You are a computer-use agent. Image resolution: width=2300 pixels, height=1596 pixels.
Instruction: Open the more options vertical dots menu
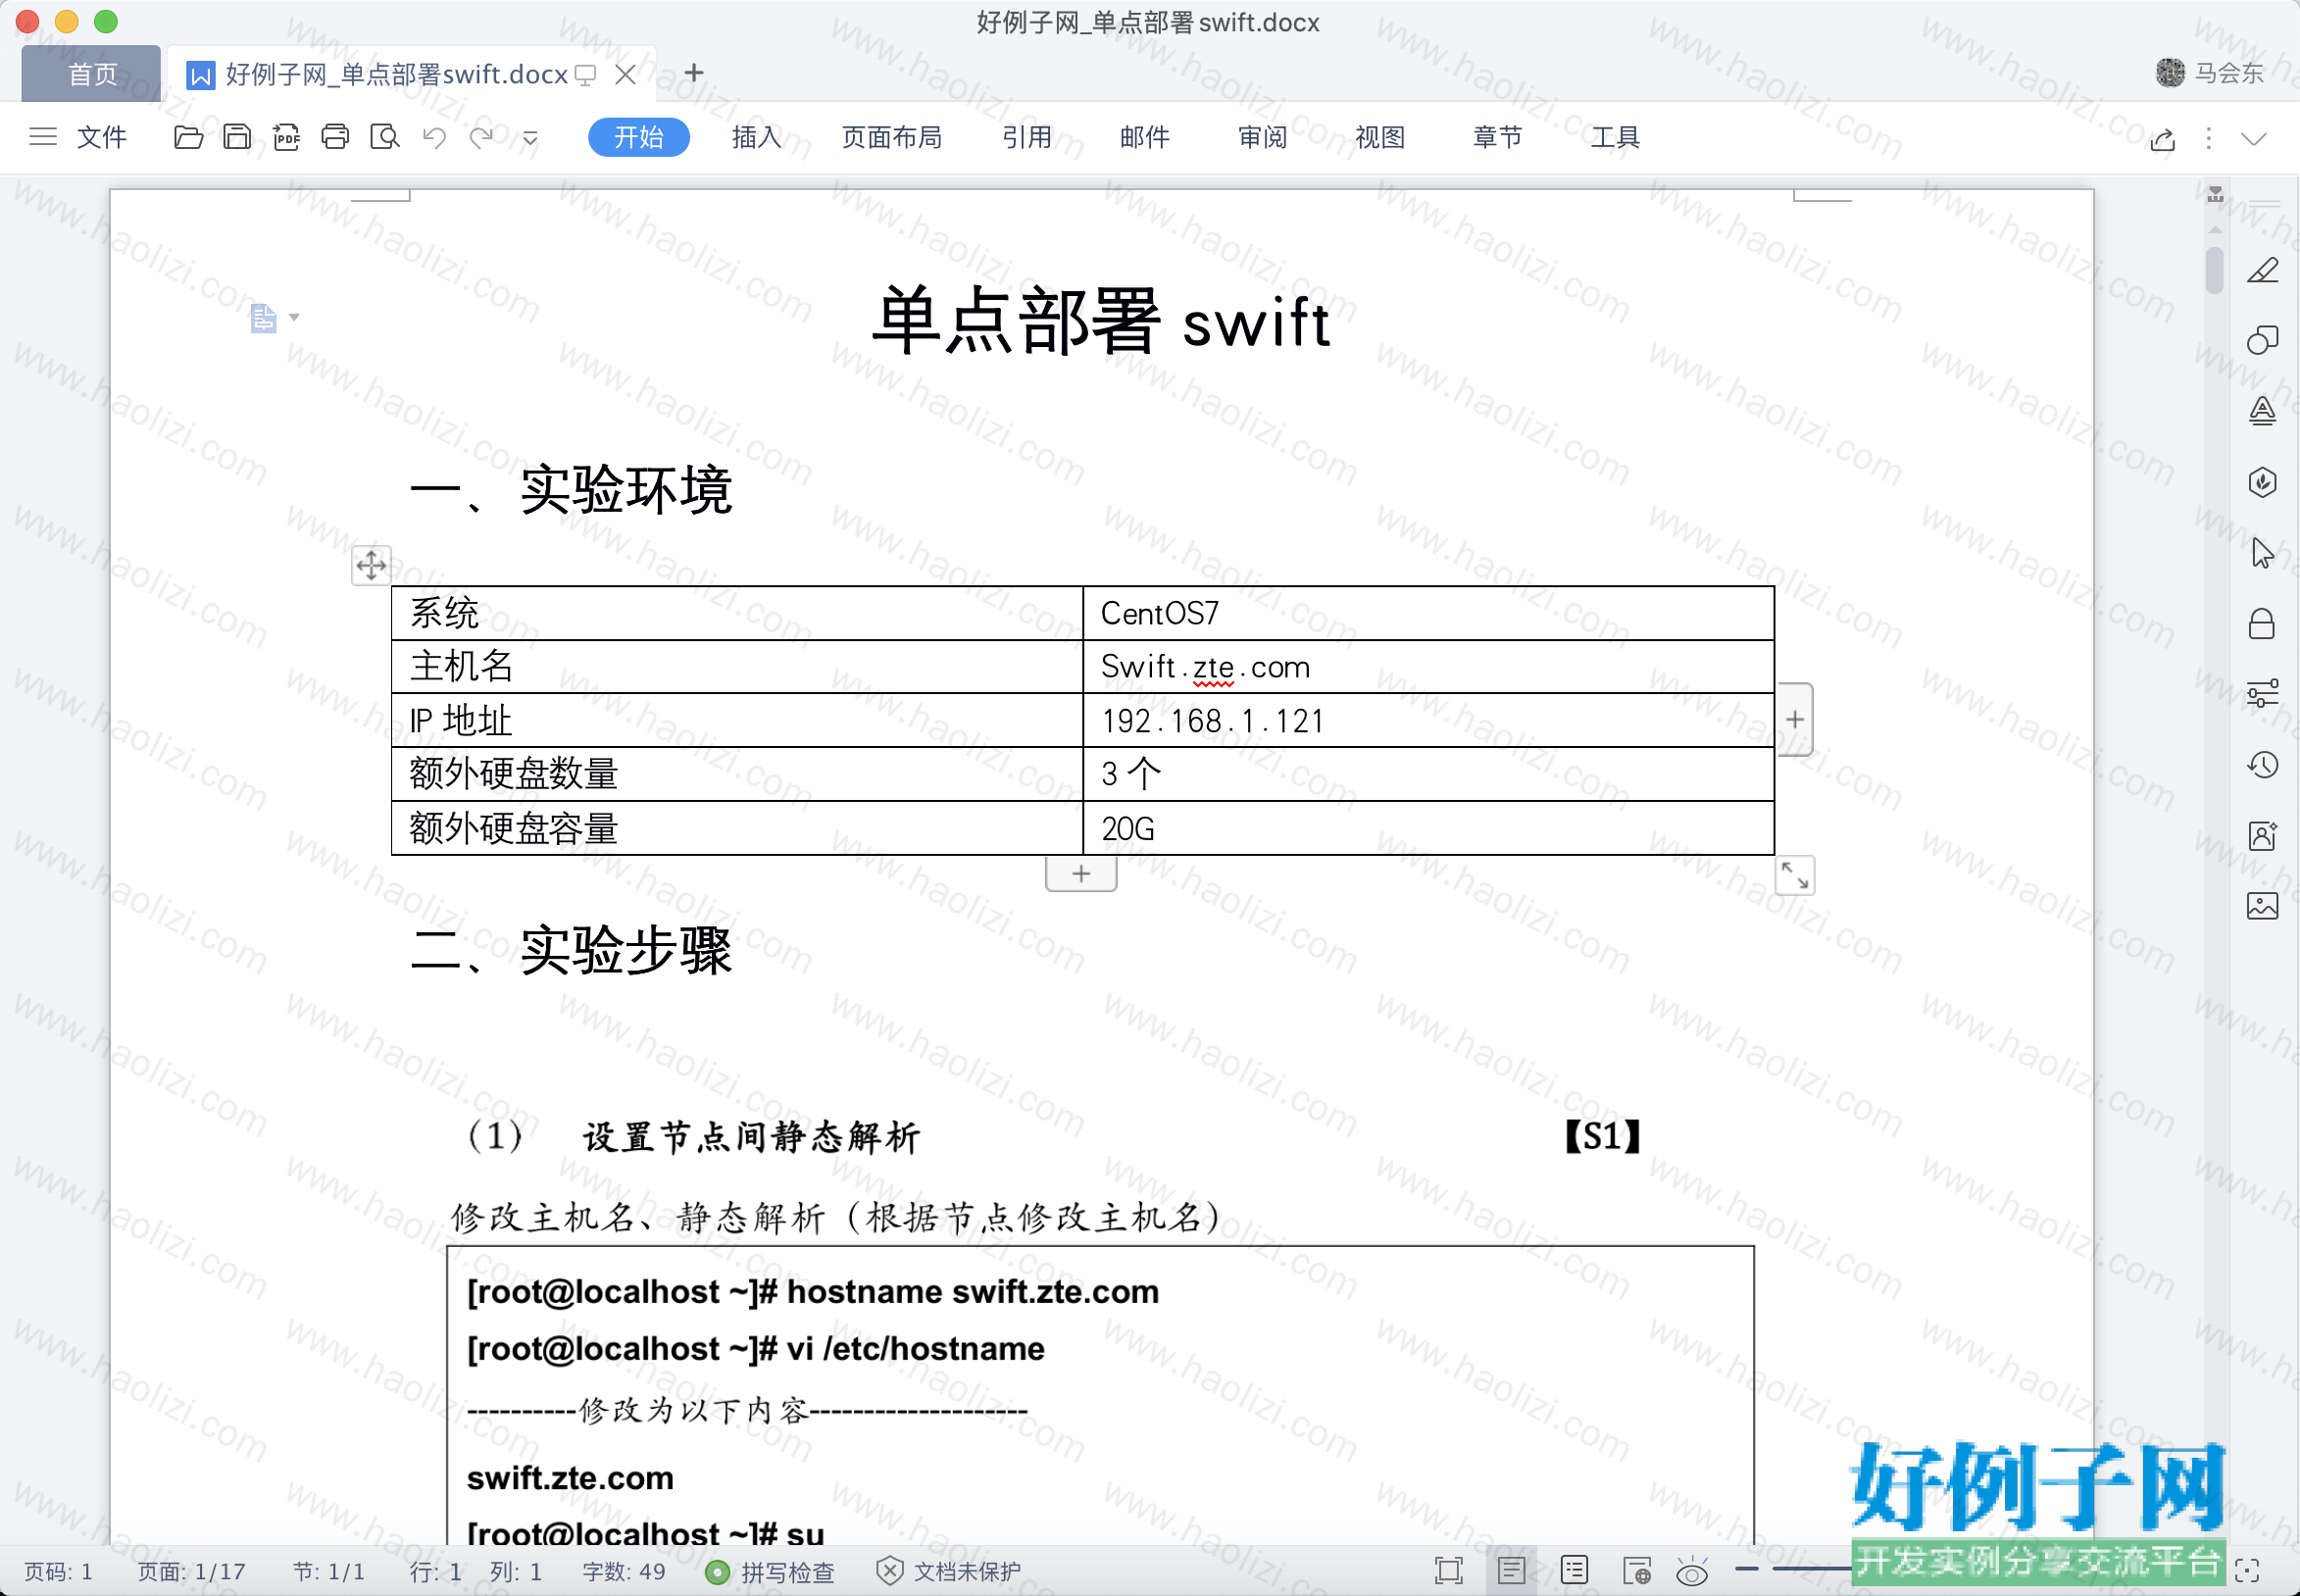(2209, 138)
